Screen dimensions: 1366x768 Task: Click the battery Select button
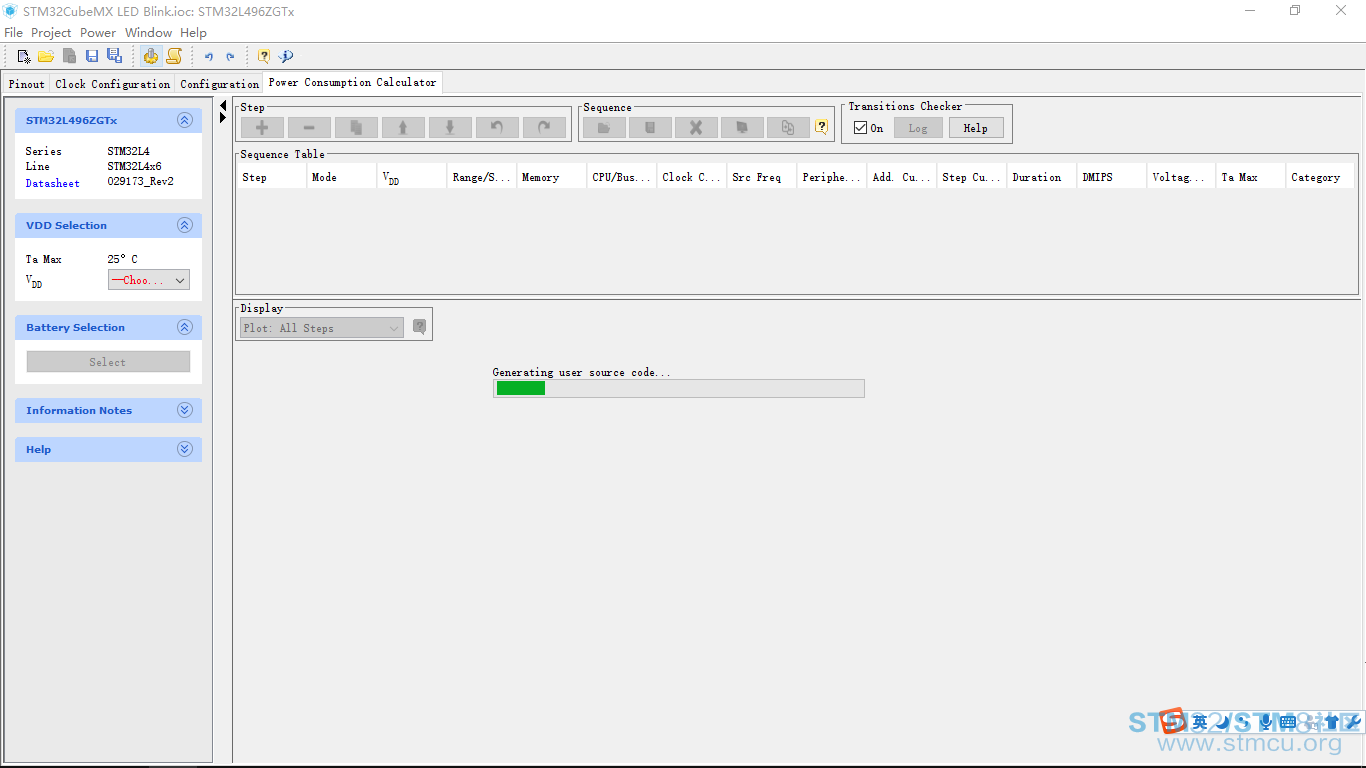(108, 362)
